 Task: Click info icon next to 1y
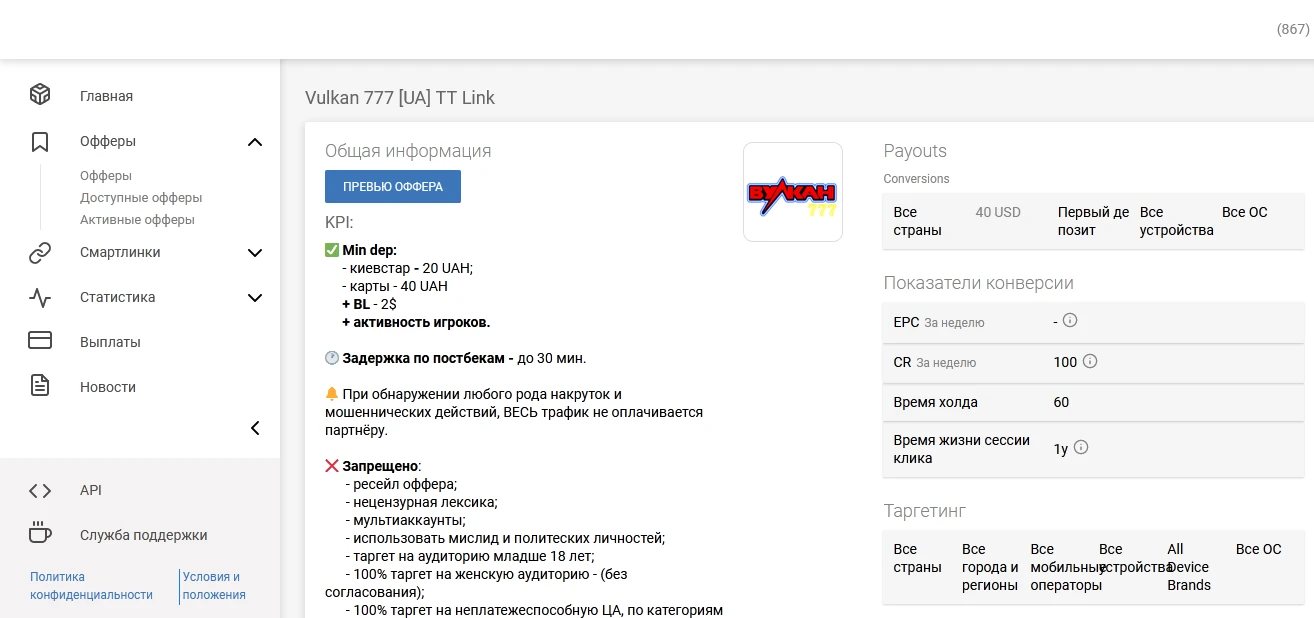[1081, 448]
